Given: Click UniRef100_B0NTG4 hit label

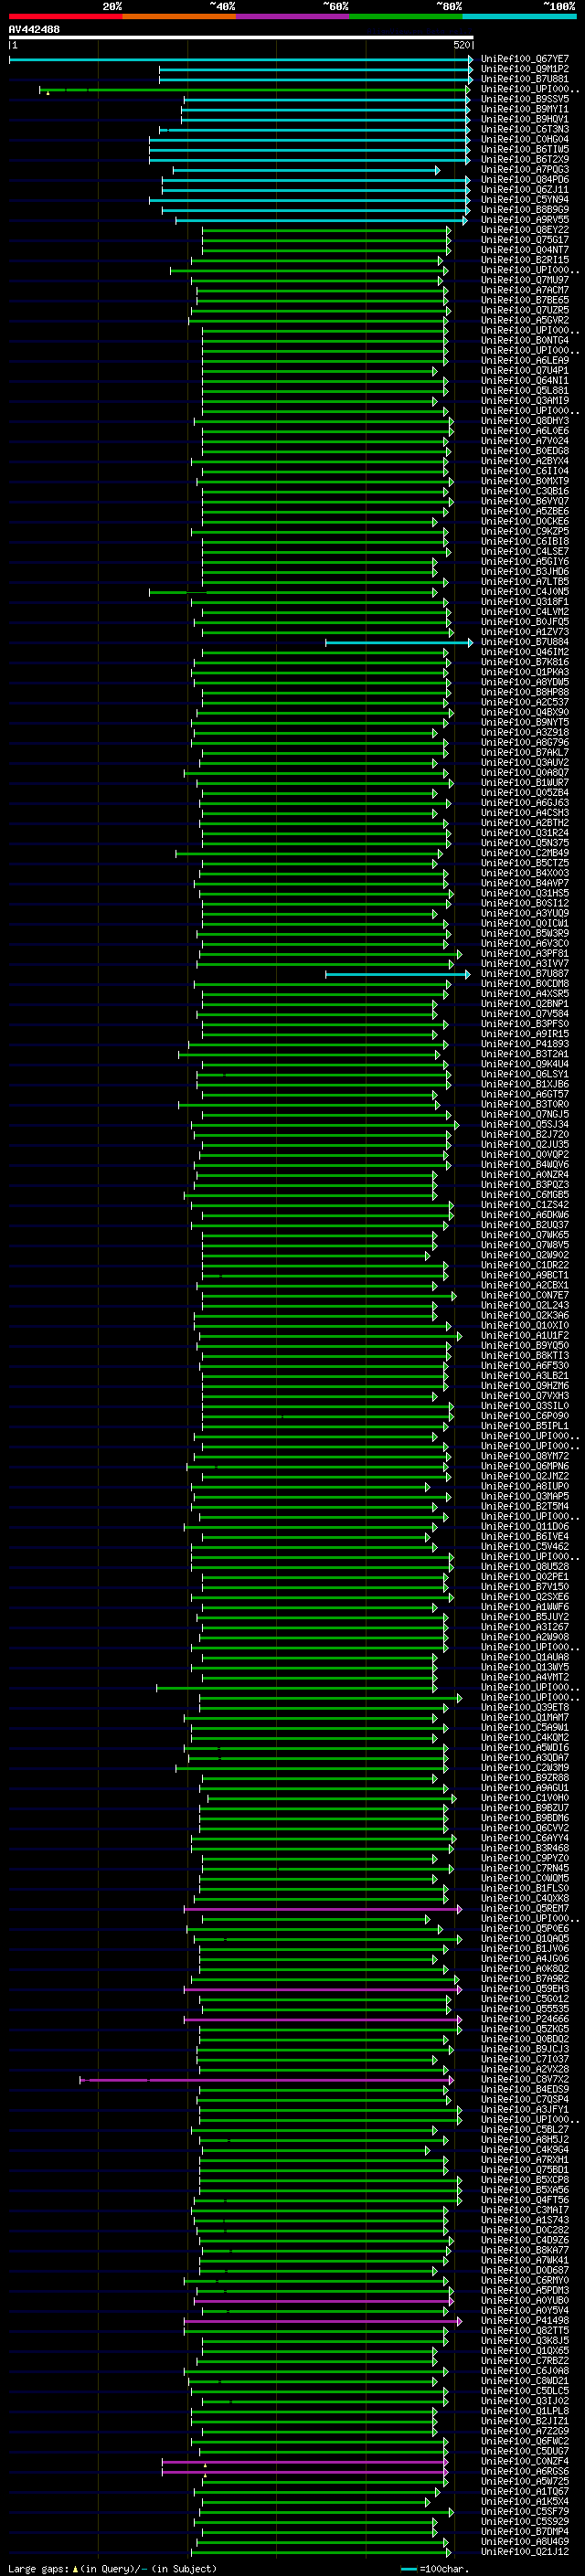Looking at the screenshot, I should (x=525, y=341).
